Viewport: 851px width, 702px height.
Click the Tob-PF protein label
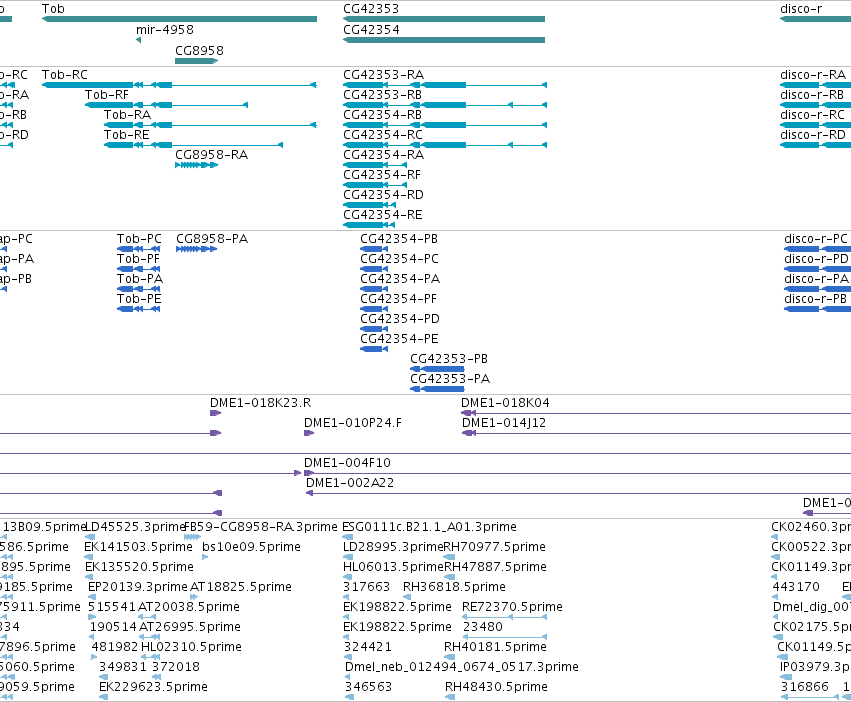click(138, 259)
